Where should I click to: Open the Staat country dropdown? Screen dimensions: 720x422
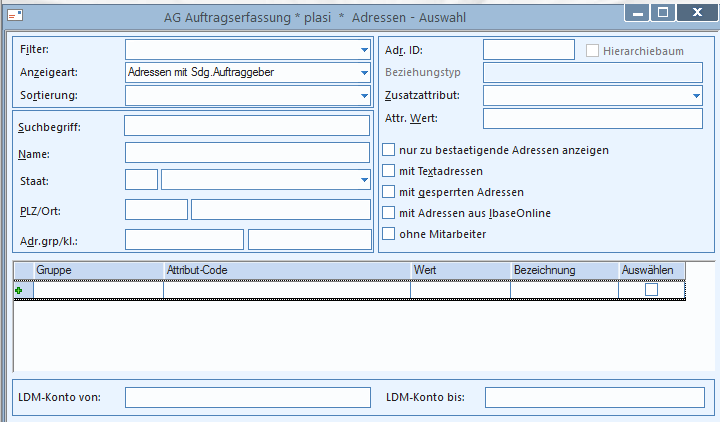point(364,180)
